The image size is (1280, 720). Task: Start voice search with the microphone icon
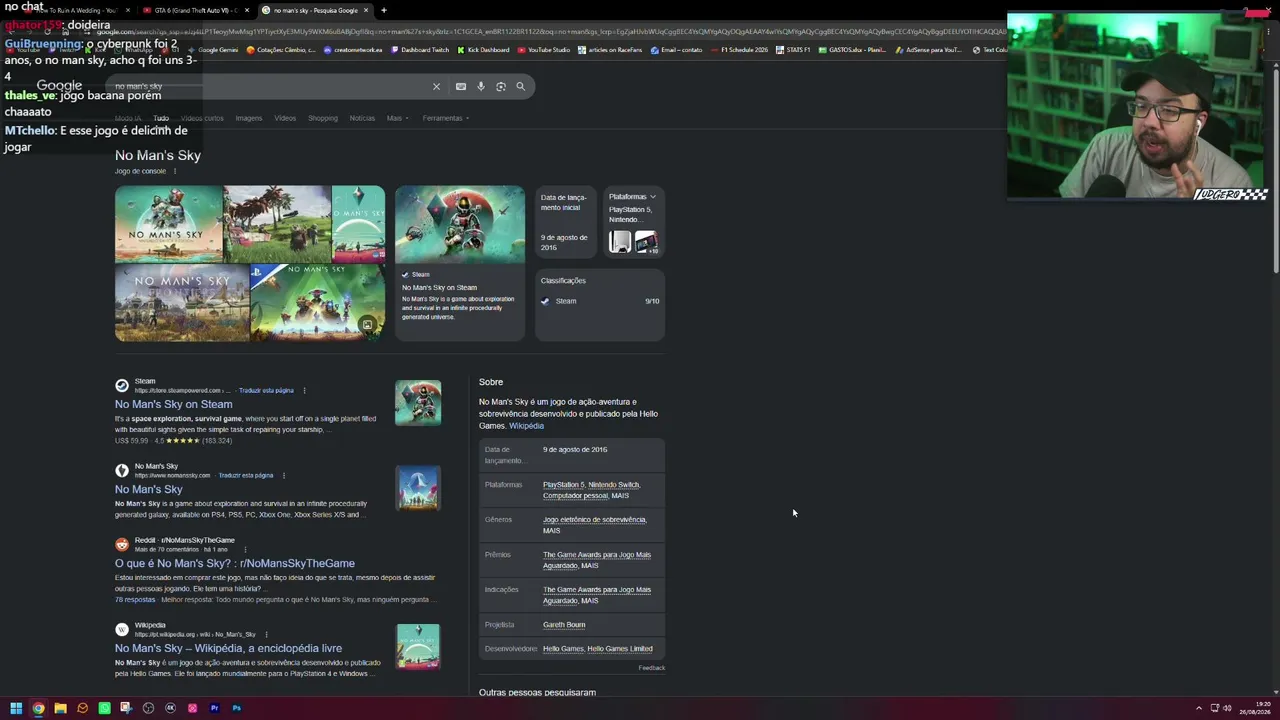coord(481,87)
